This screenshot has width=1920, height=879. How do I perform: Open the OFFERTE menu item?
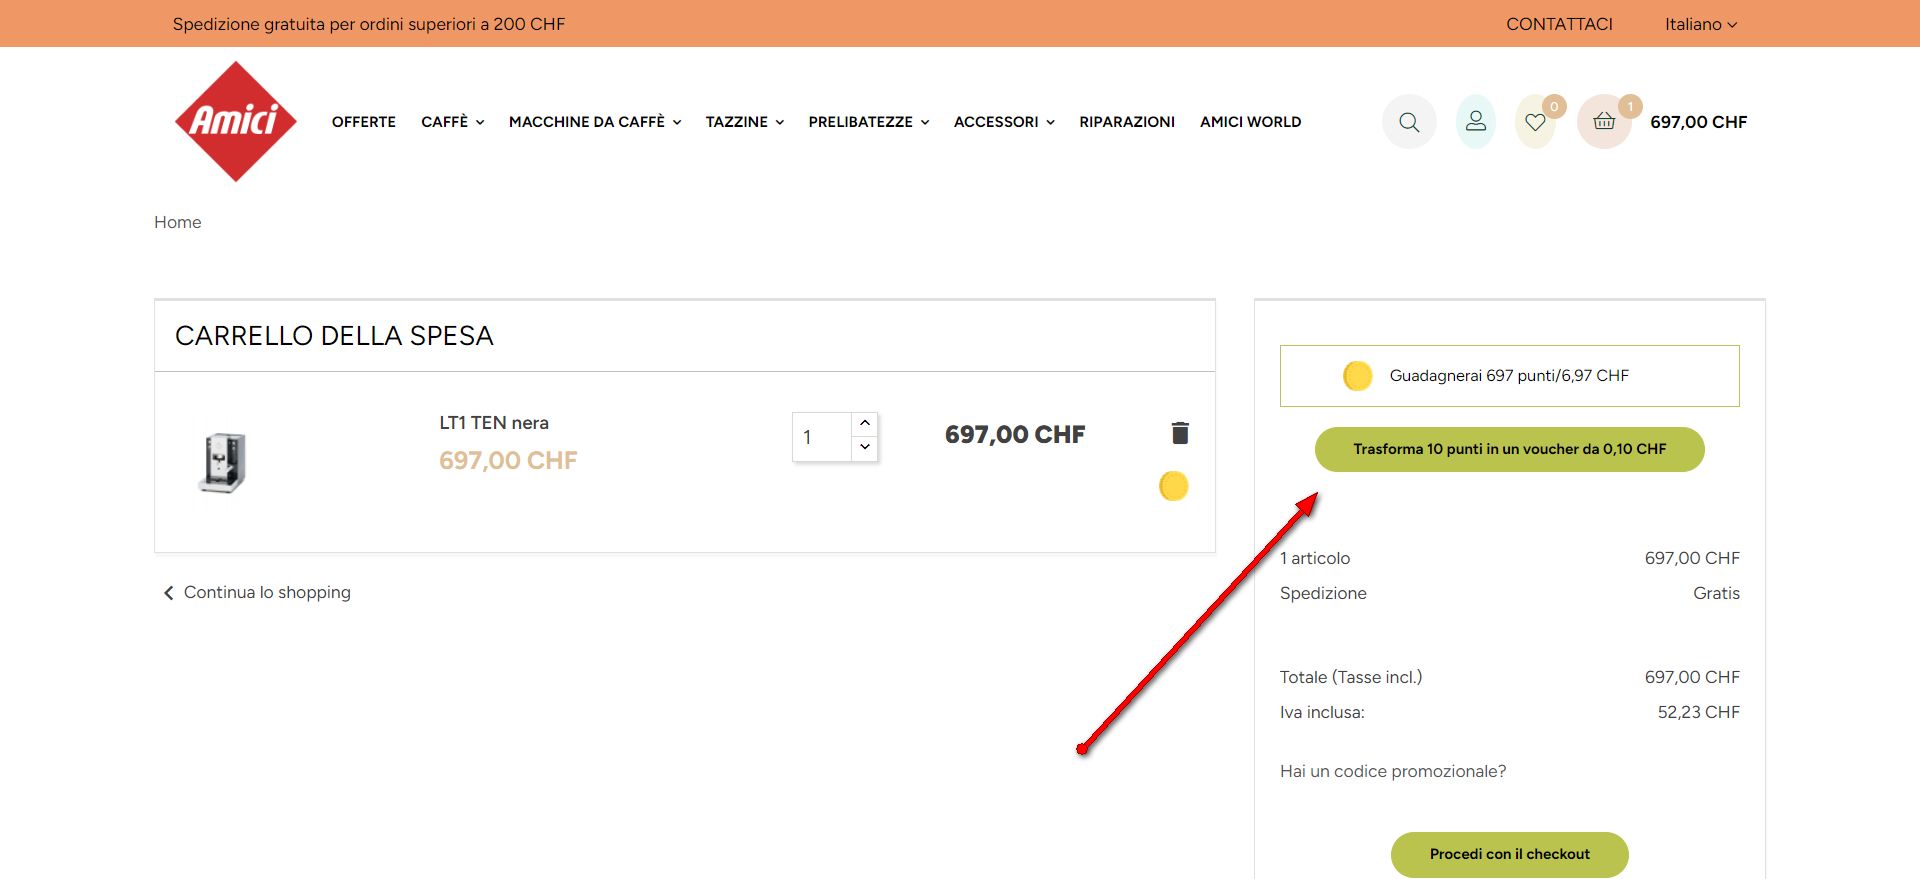point(364,122)
